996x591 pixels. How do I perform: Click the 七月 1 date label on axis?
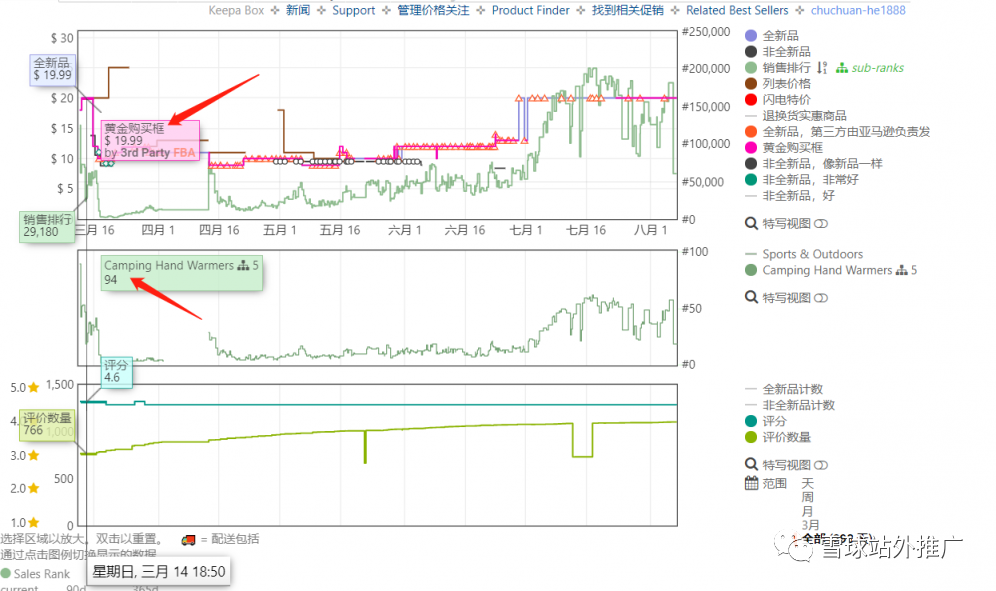pyautogui.click(x=526, y=230)
